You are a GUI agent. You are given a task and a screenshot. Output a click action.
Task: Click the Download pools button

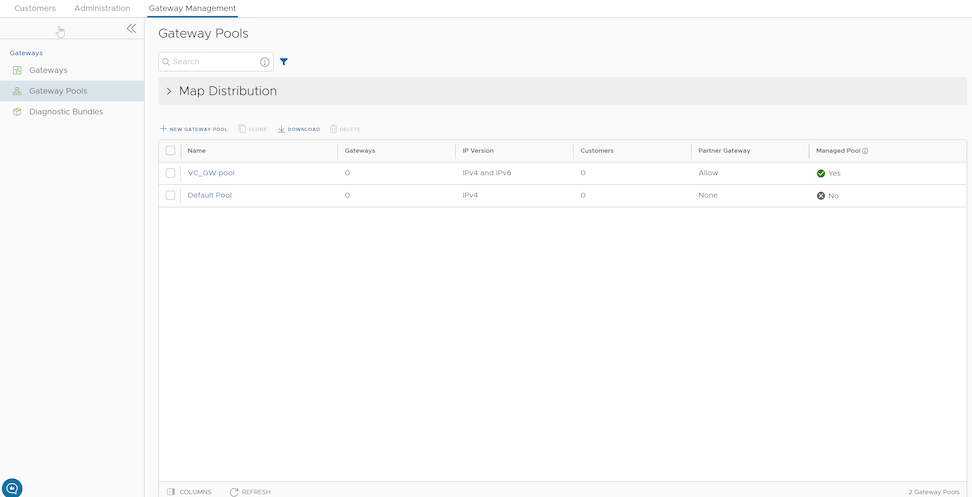pos(299,129)
